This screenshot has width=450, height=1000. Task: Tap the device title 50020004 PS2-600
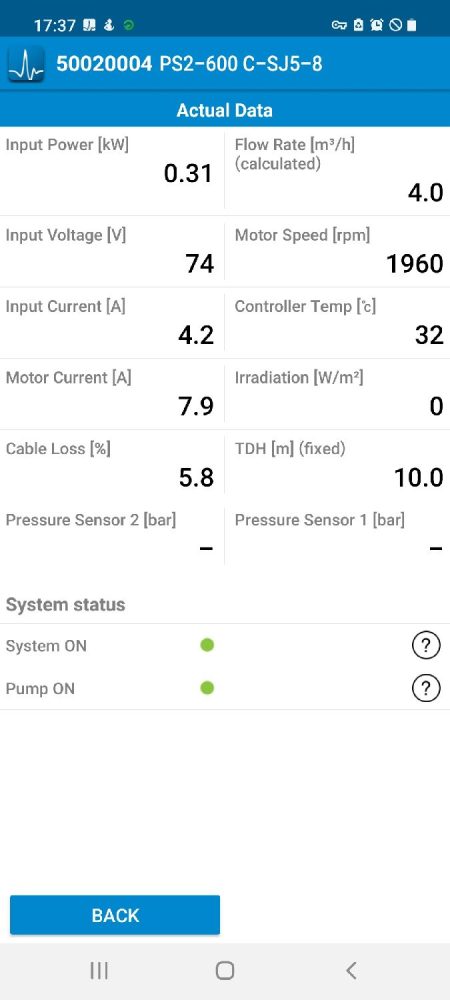(x=189, y=64)
